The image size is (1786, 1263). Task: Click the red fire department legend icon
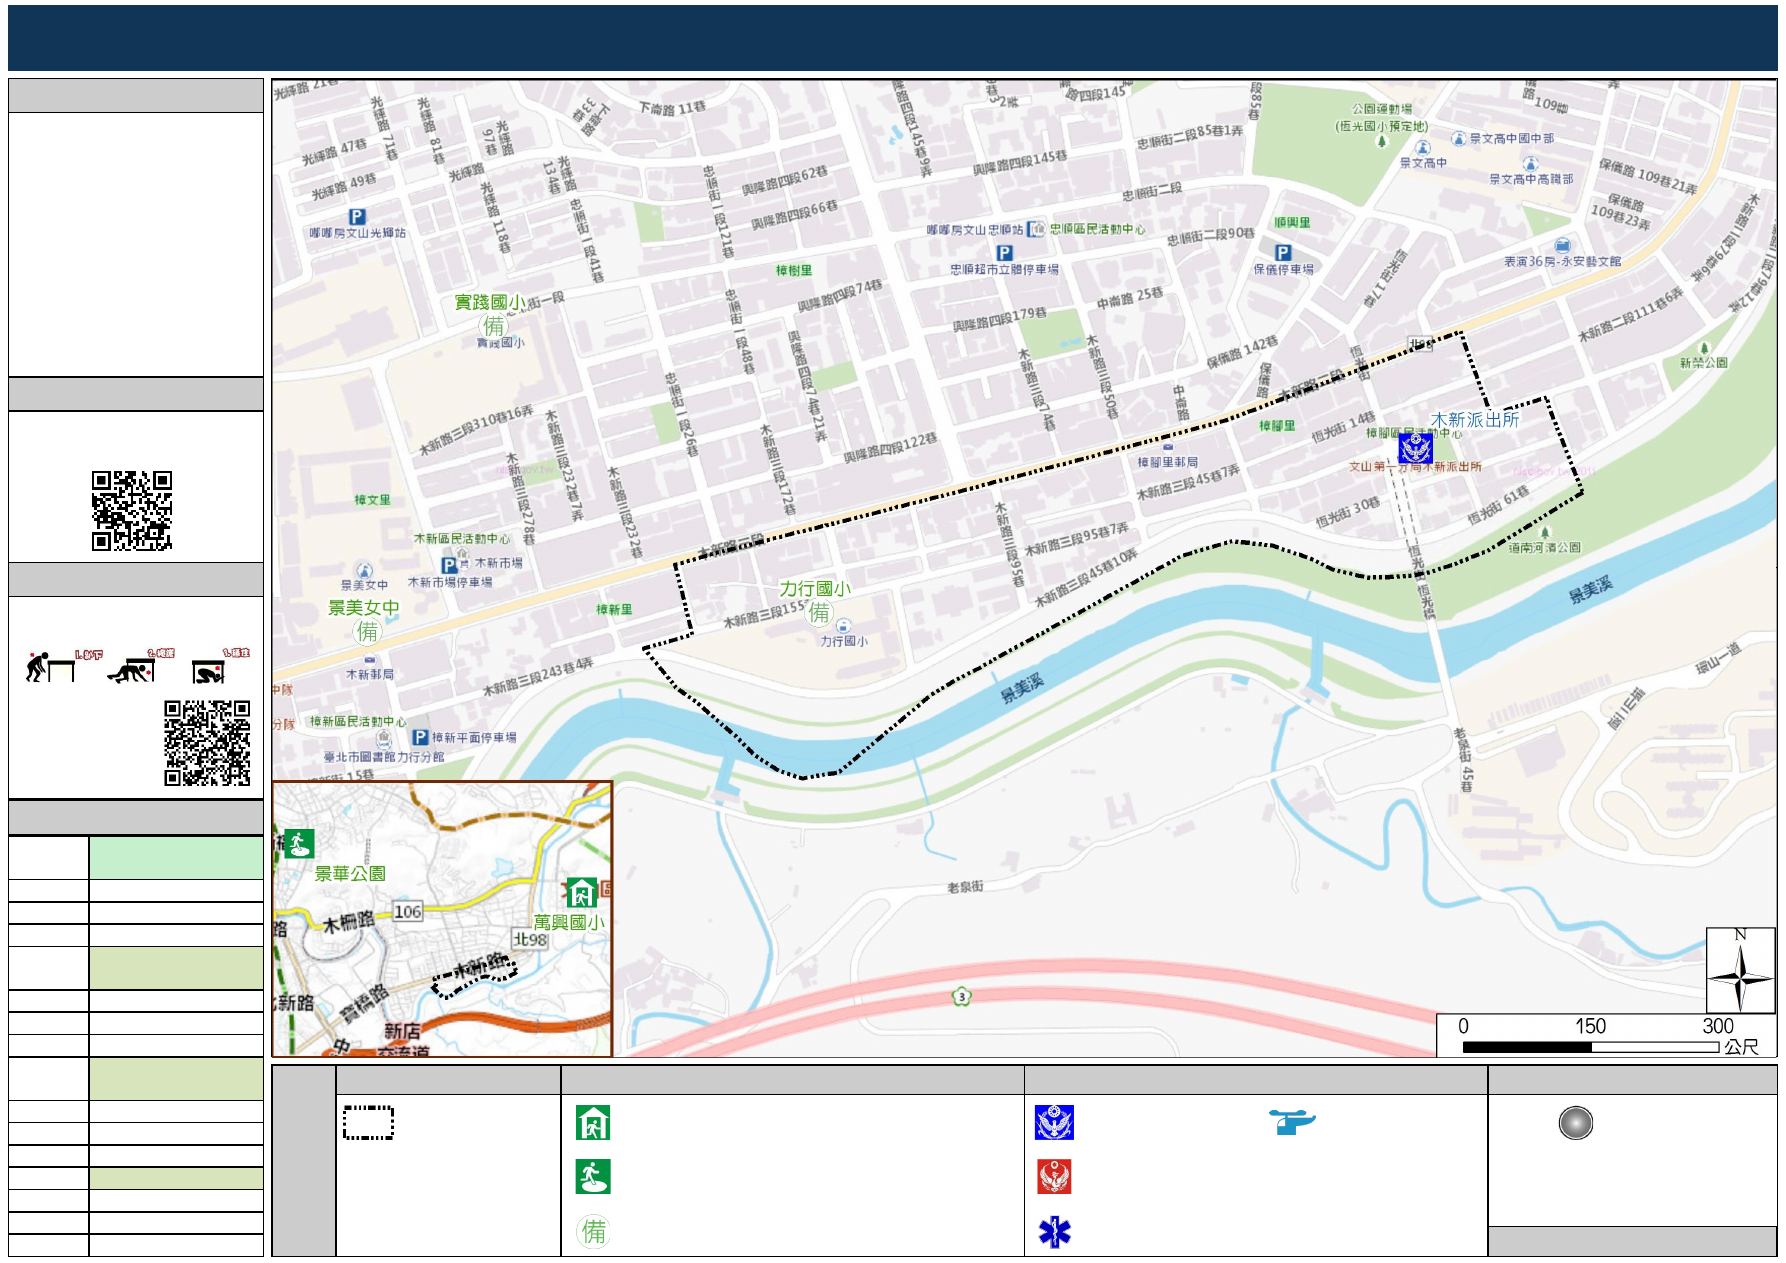click(x=1054, y=1177)
